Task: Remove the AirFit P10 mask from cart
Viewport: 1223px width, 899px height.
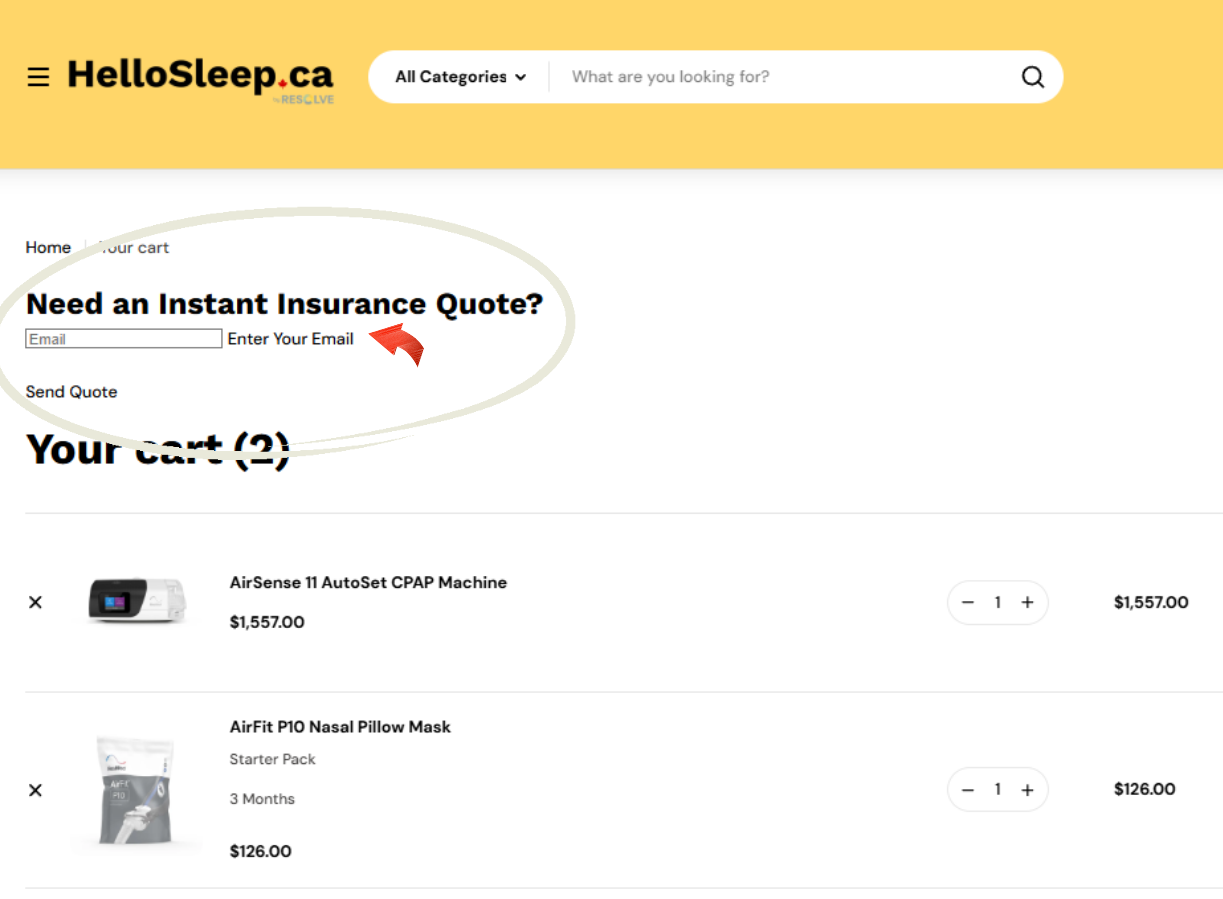Action: click(35, 790)
